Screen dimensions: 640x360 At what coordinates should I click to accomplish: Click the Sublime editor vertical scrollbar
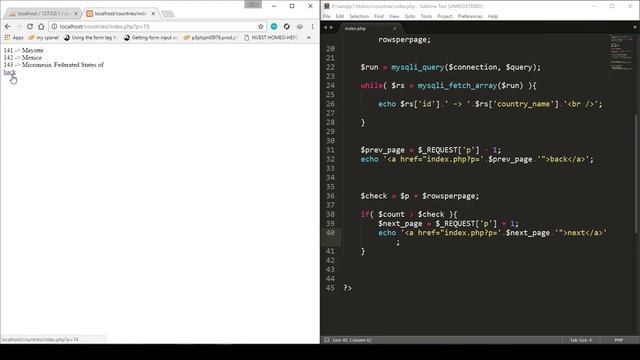637,174
